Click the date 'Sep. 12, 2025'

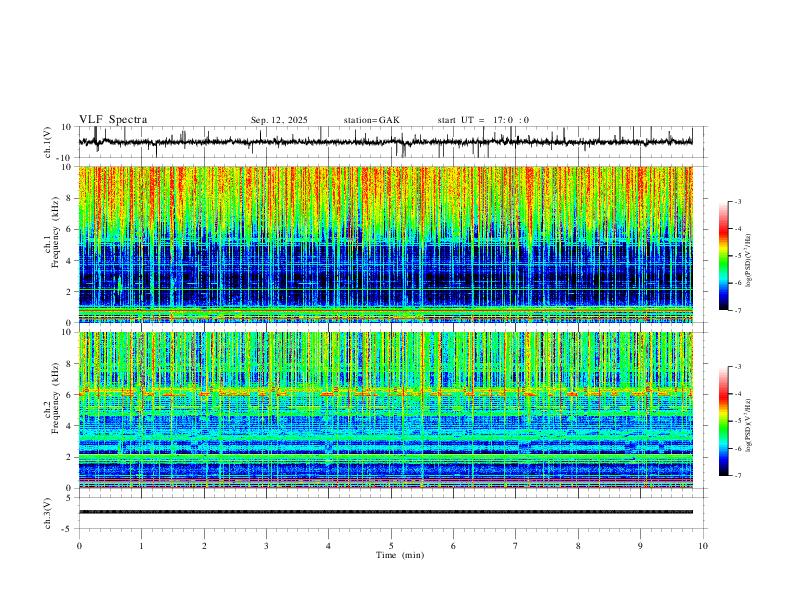[x=279, y=120]
